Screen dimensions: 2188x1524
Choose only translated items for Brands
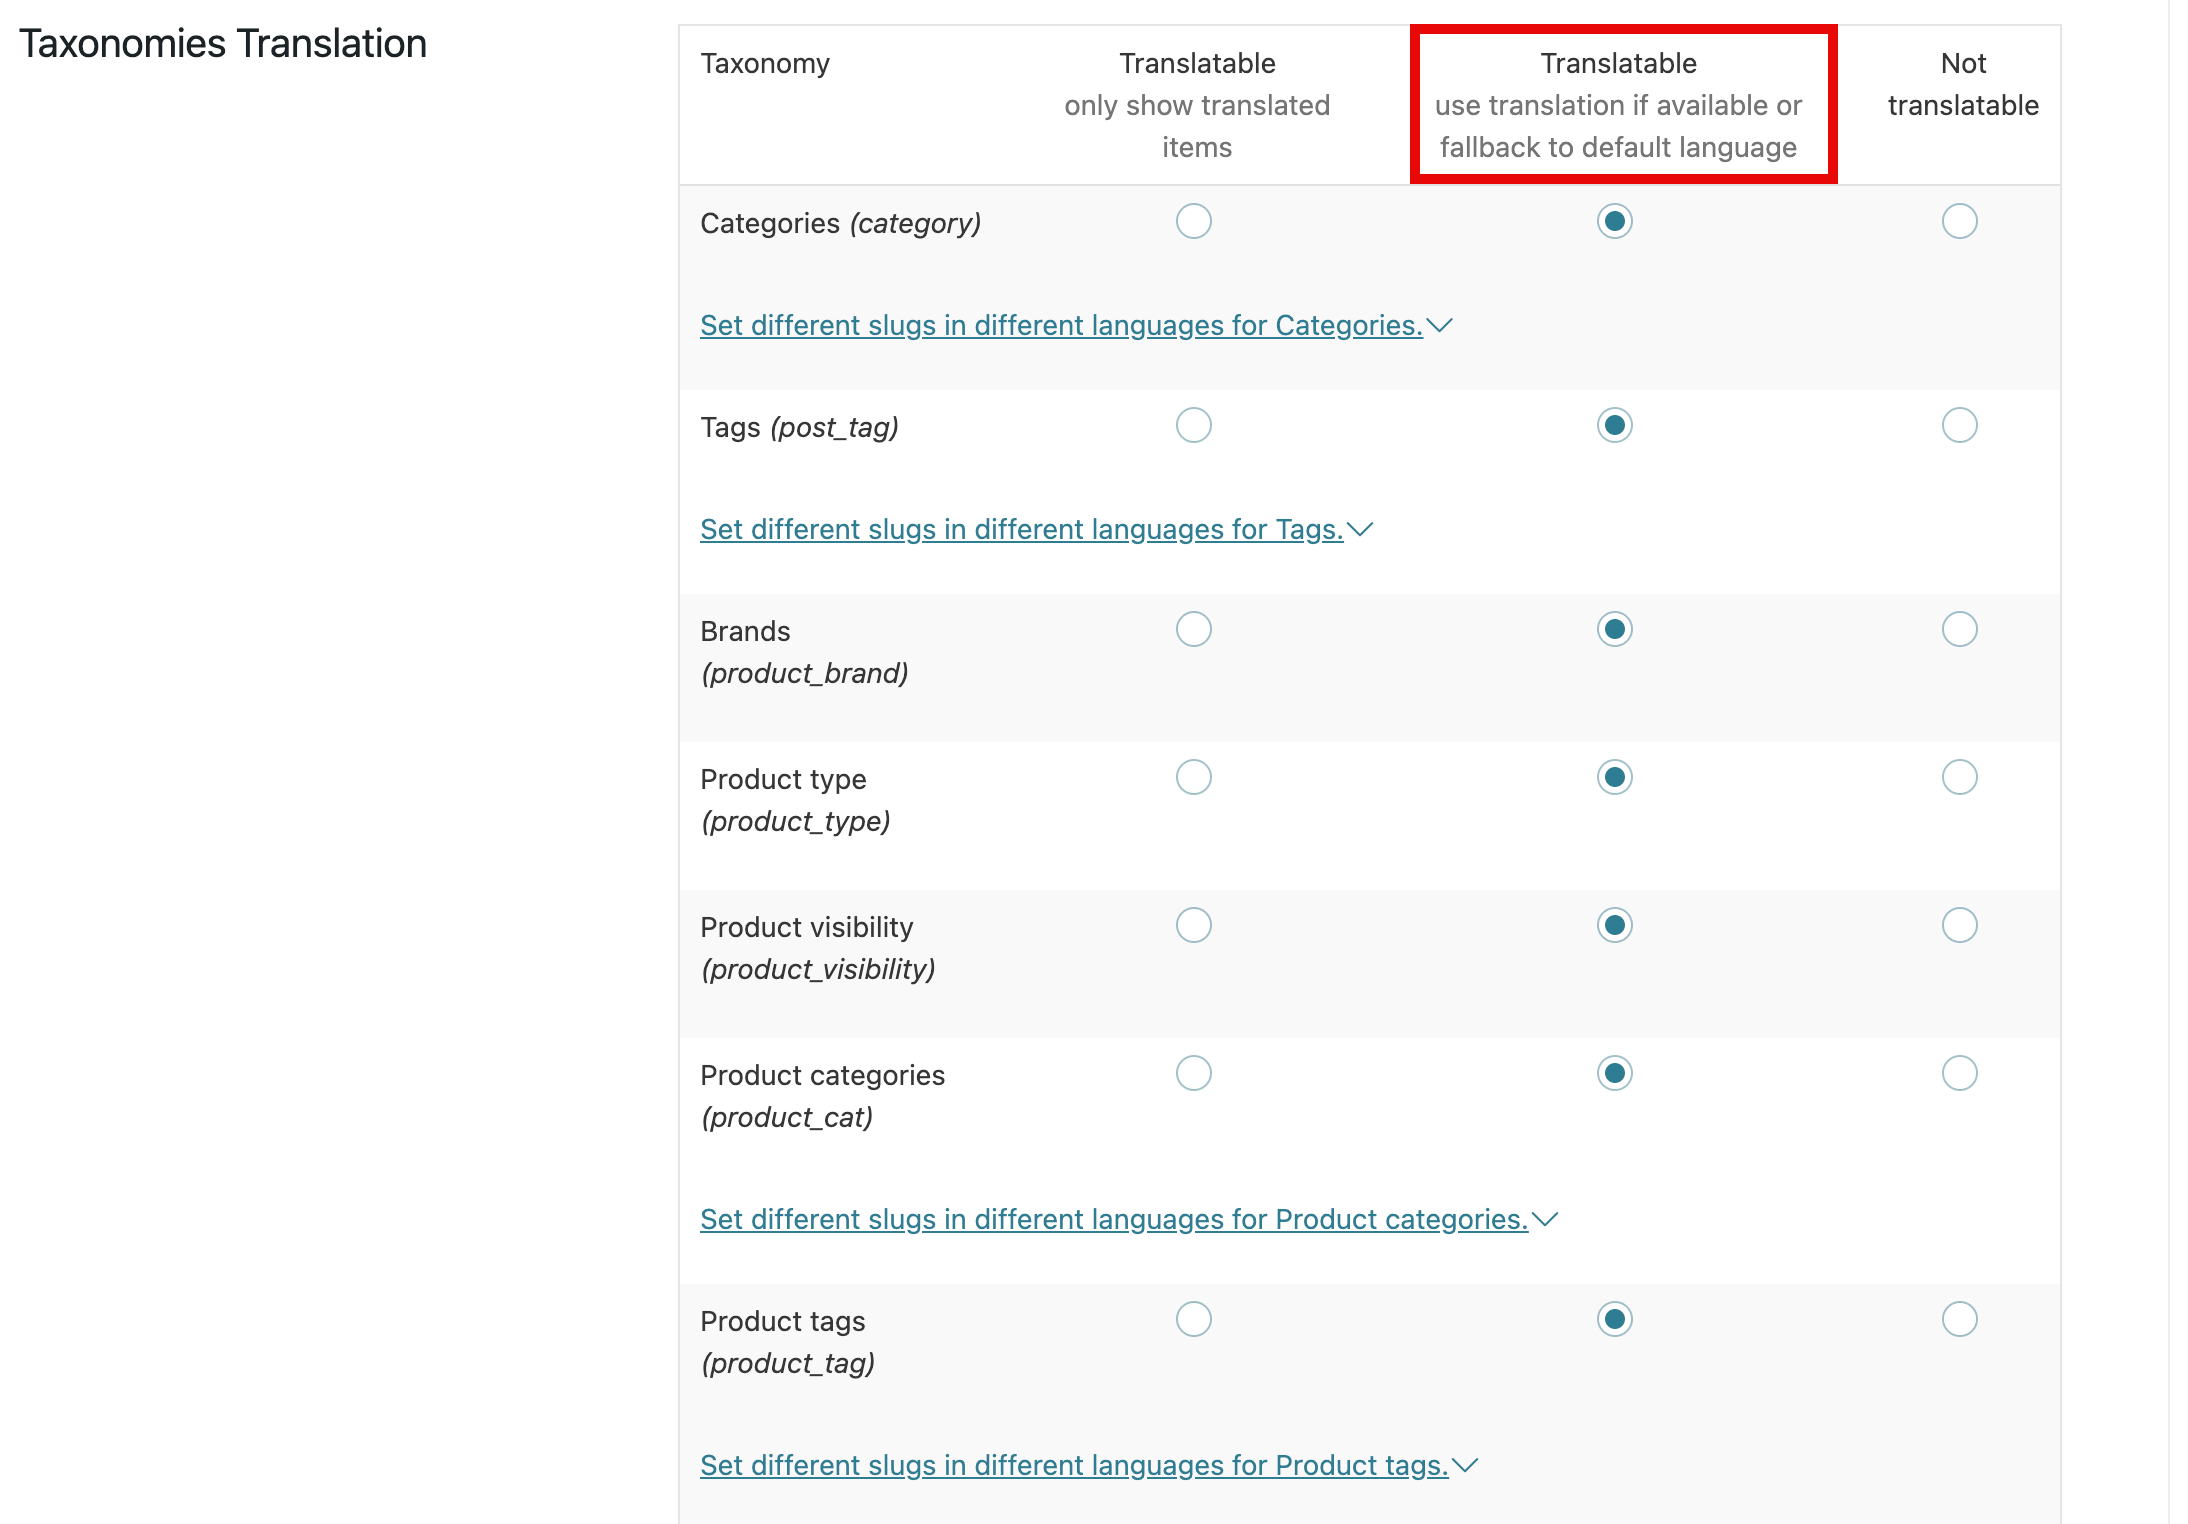pyautogui.click(x=1193, y=629)
